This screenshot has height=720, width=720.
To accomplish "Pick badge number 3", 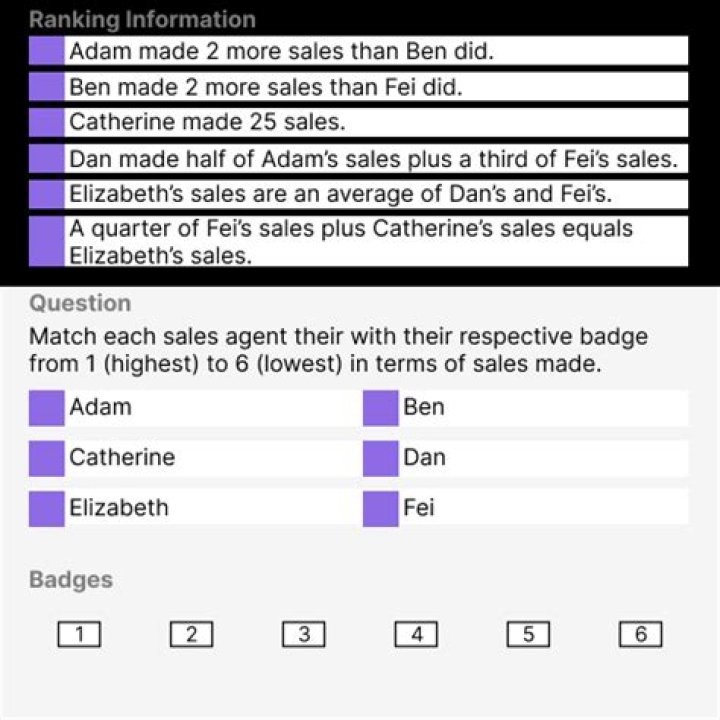I will (x=304, y=634).
